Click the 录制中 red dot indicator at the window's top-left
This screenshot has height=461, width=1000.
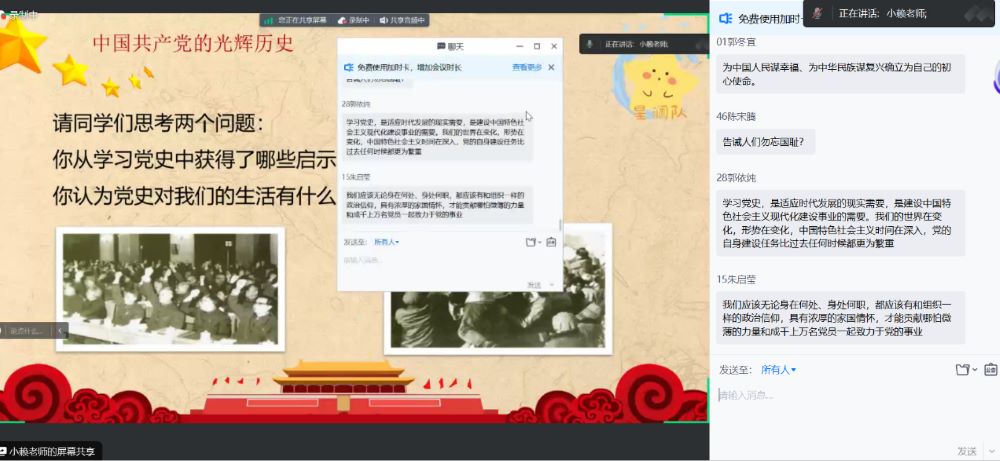(x=3, y=15)
